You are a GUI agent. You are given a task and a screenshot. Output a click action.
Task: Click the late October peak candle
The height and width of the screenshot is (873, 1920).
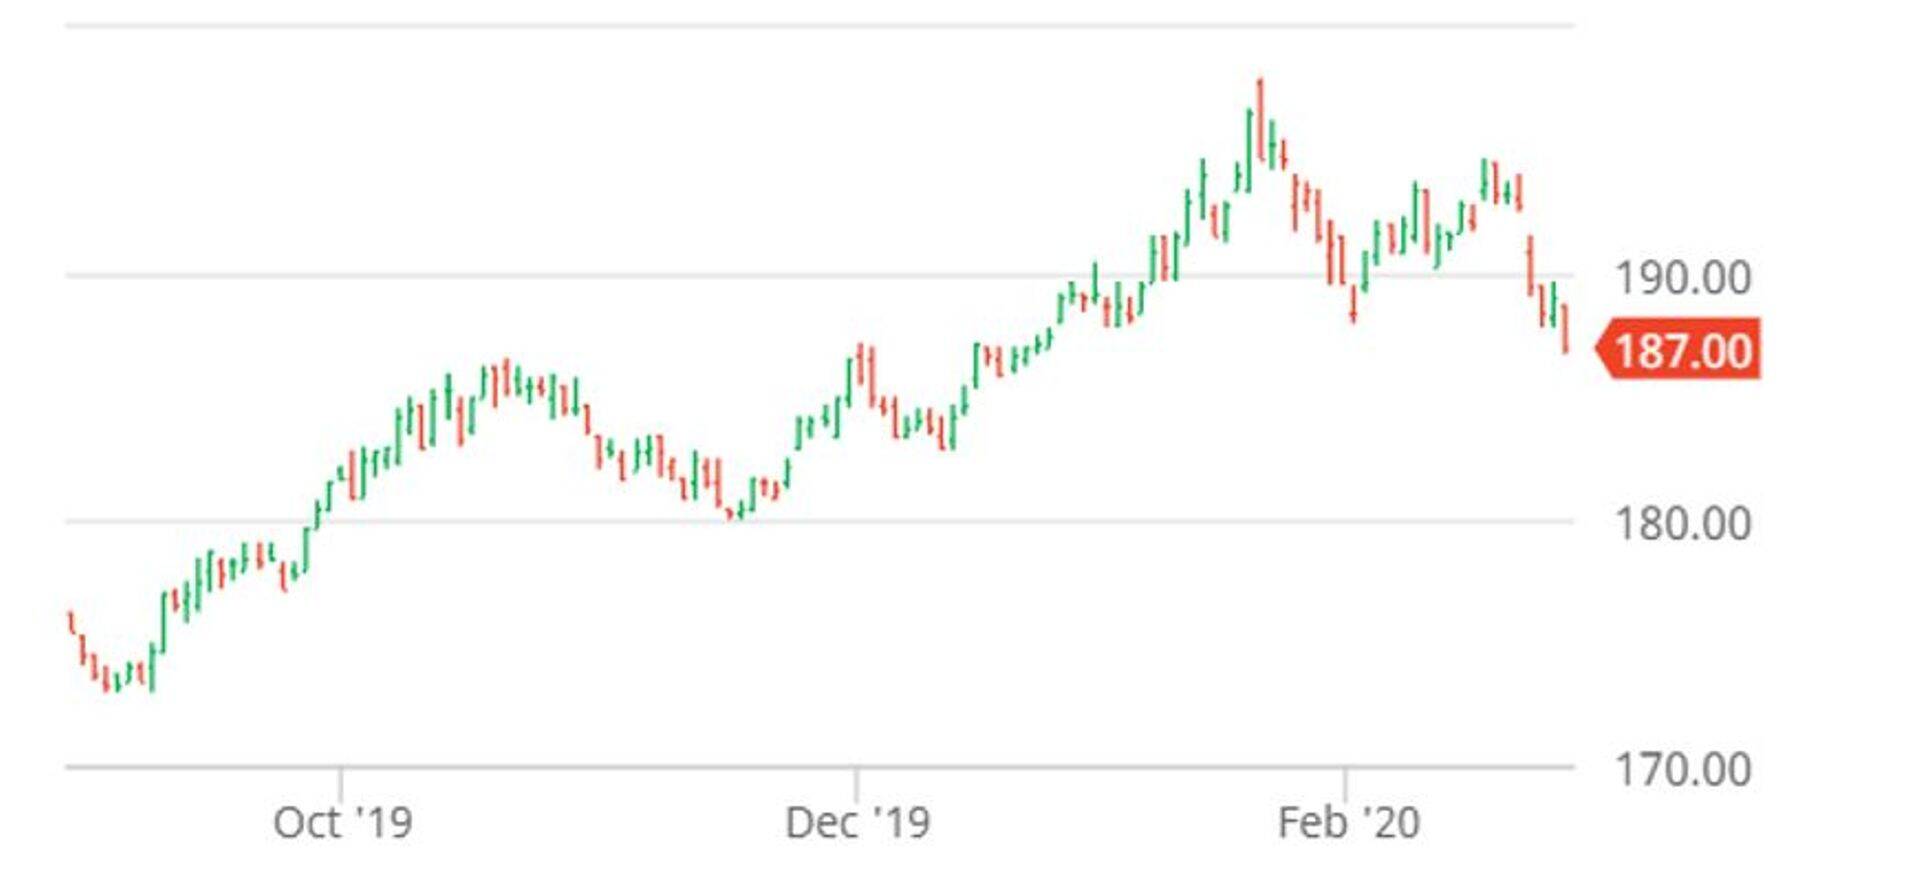pyautogui.click(x=507, y=376)
